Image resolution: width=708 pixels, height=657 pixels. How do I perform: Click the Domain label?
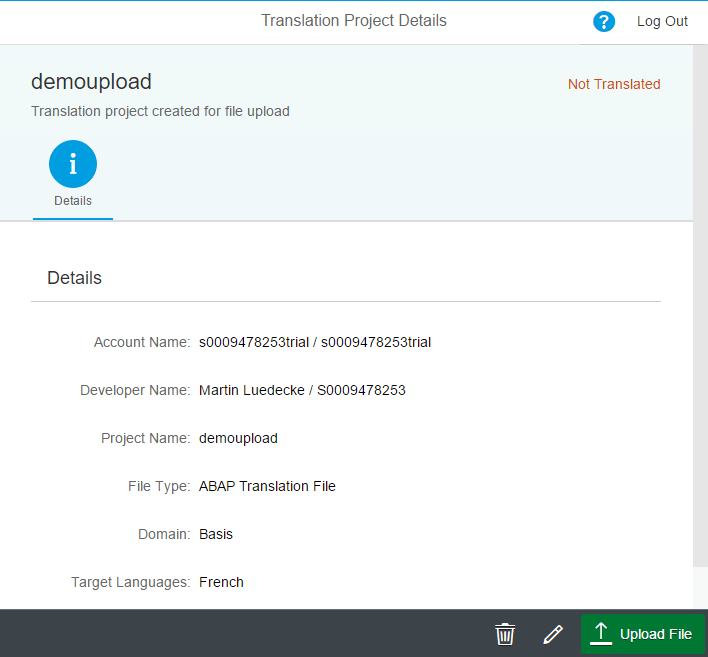164,534
